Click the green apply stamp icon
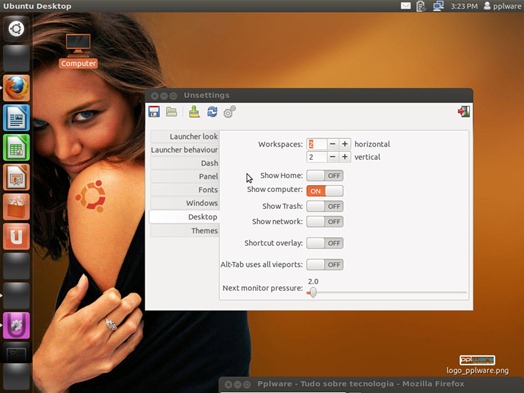 pos(194,112)
